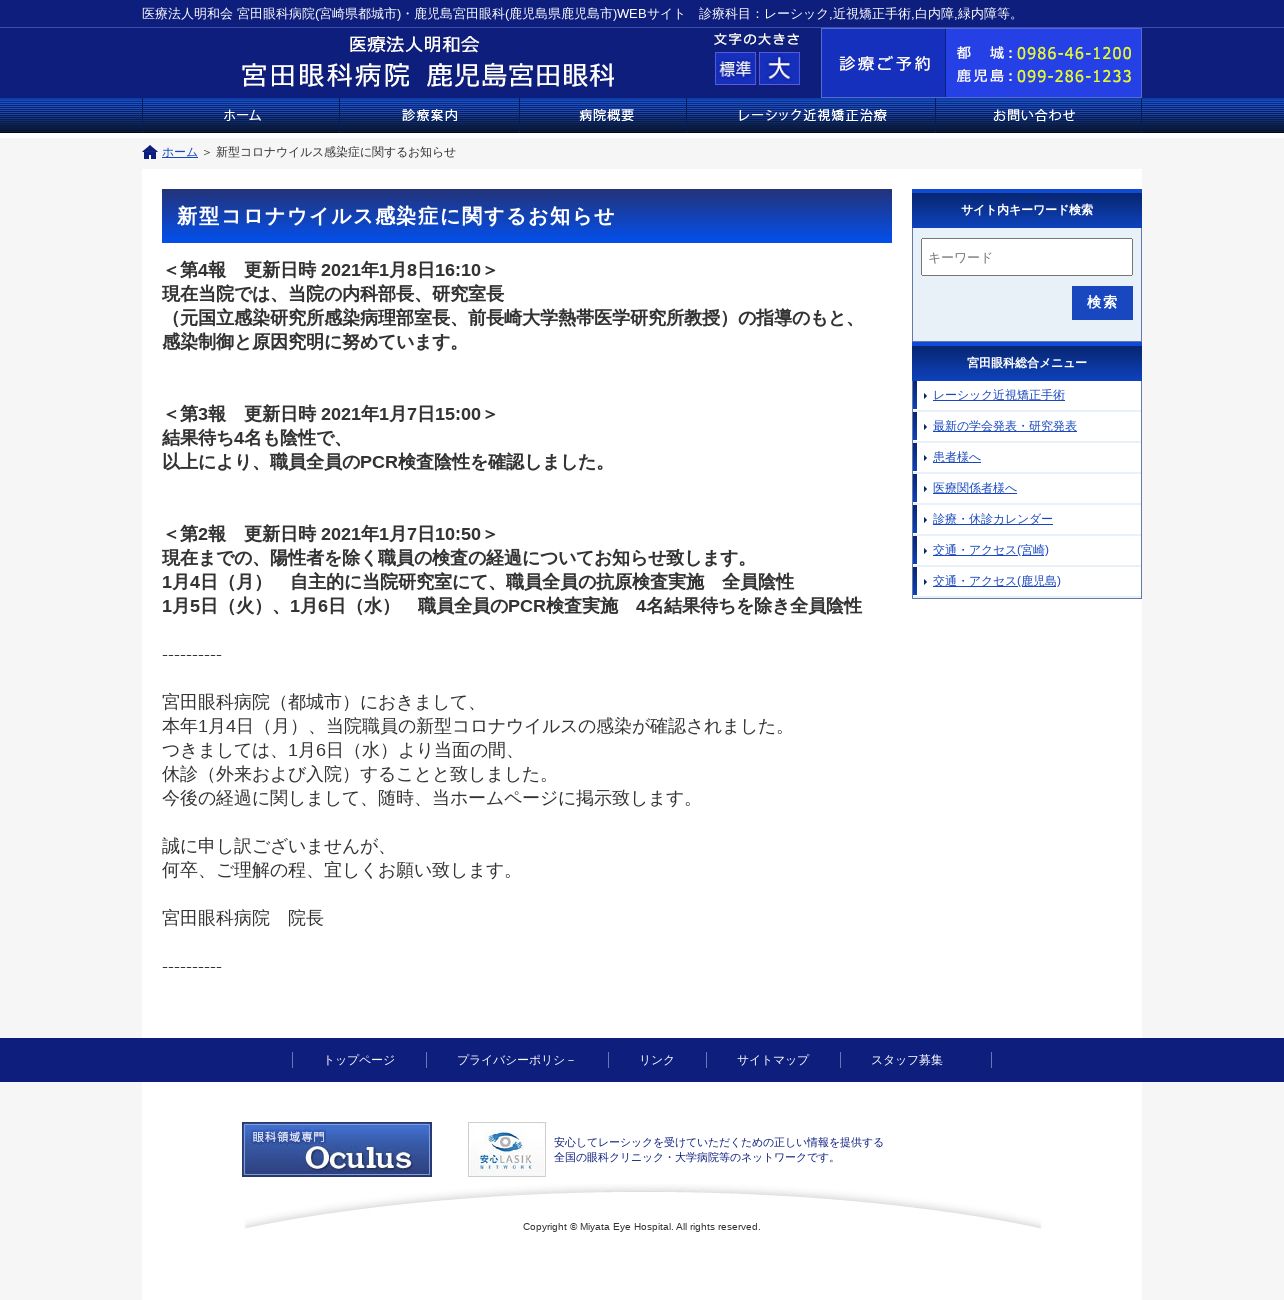Viewport: 1284px width, 1300px height.
Task: Click the ＜第2報 更新日時 line
Action: [330, 534]
